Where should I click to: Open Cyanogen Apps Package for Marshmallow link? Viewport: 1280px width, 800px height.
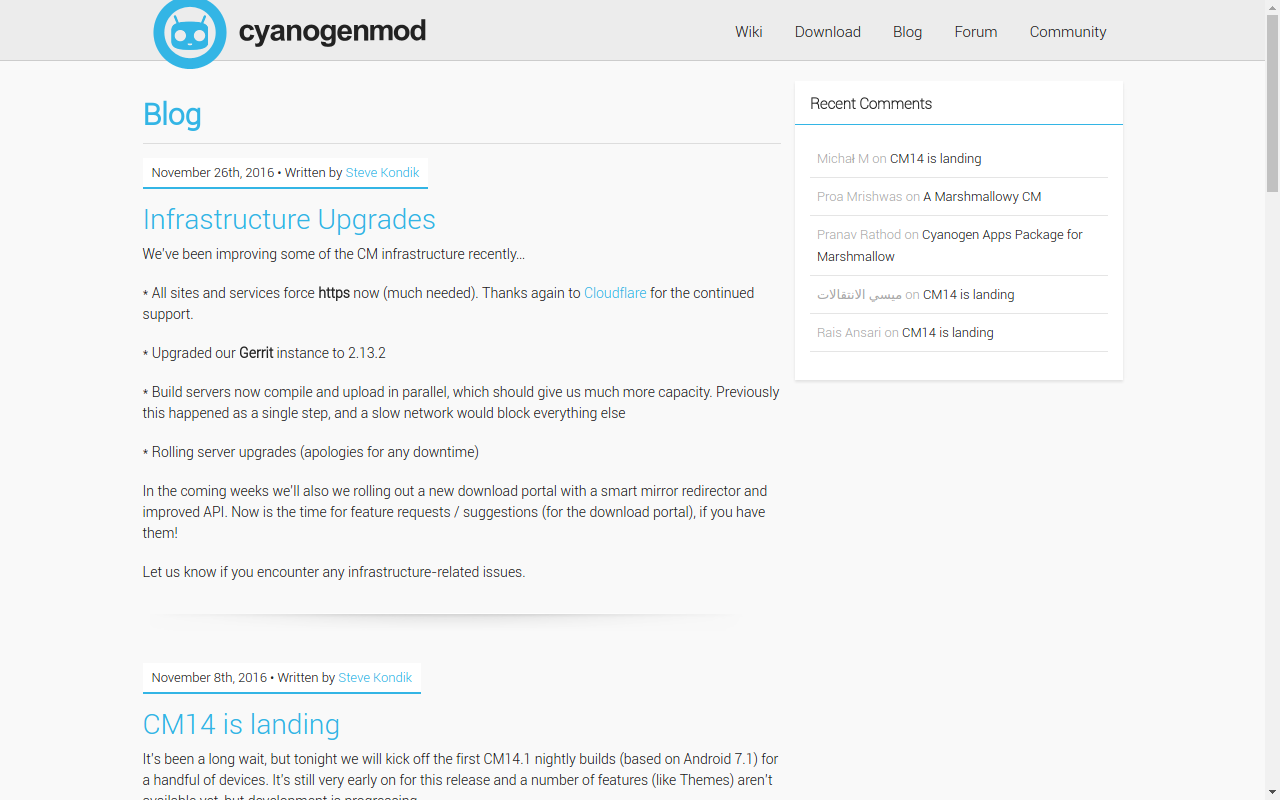coord(950,246)
